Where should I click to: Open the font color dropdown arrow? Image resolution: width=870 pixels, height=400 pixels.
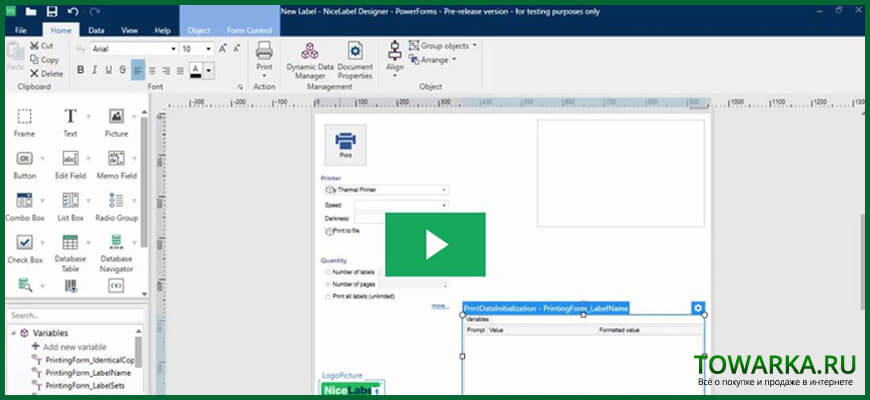pyautogui.click(x=209, y=70)
